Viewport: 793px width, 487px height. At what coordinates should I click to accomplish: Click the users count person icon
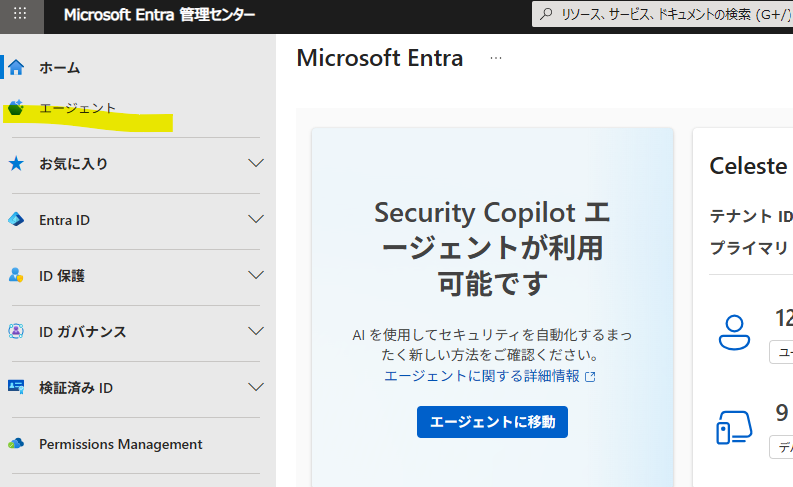pyautogui.click(x=734, y=332)
